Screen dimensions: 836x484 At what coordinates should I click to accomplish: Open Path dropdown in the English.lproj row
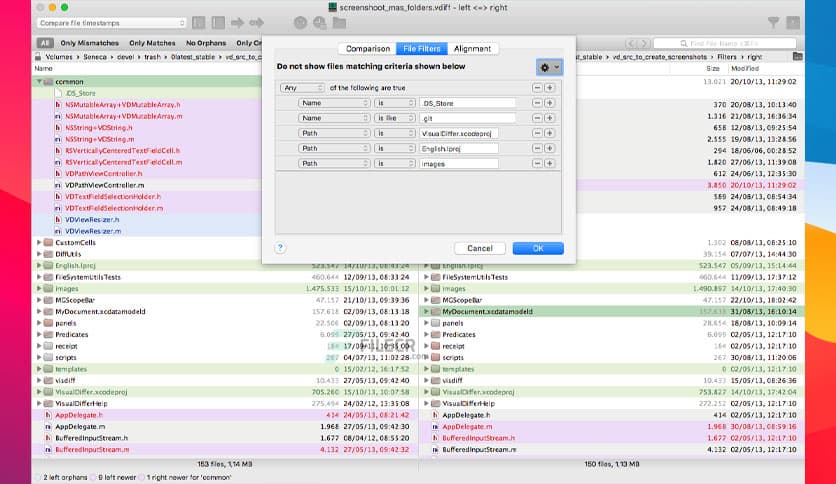(334, 148)
